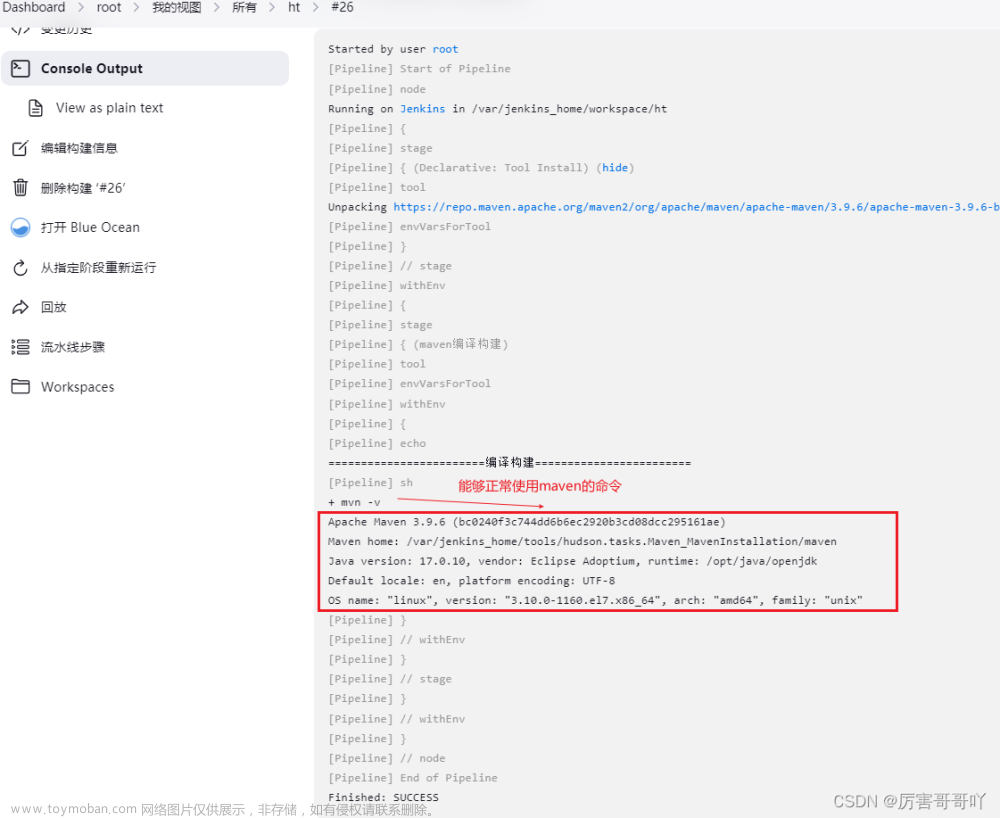
Task: Click the 'Java version: 17.0.10' line
Action: pyautogui.click(x=573, y=561)
